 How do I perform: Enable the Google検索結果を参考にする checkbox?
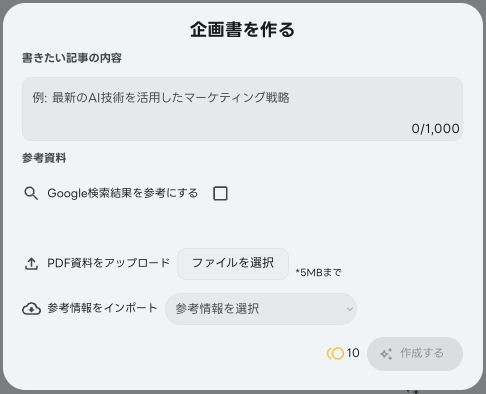[x=220, y=193]
